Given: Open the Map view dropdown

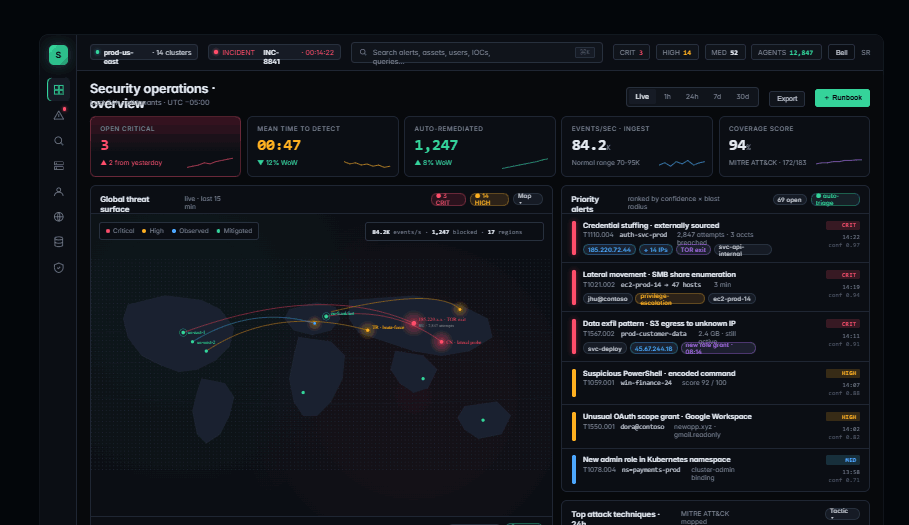Looking at the screenshot, I should 528,199.
